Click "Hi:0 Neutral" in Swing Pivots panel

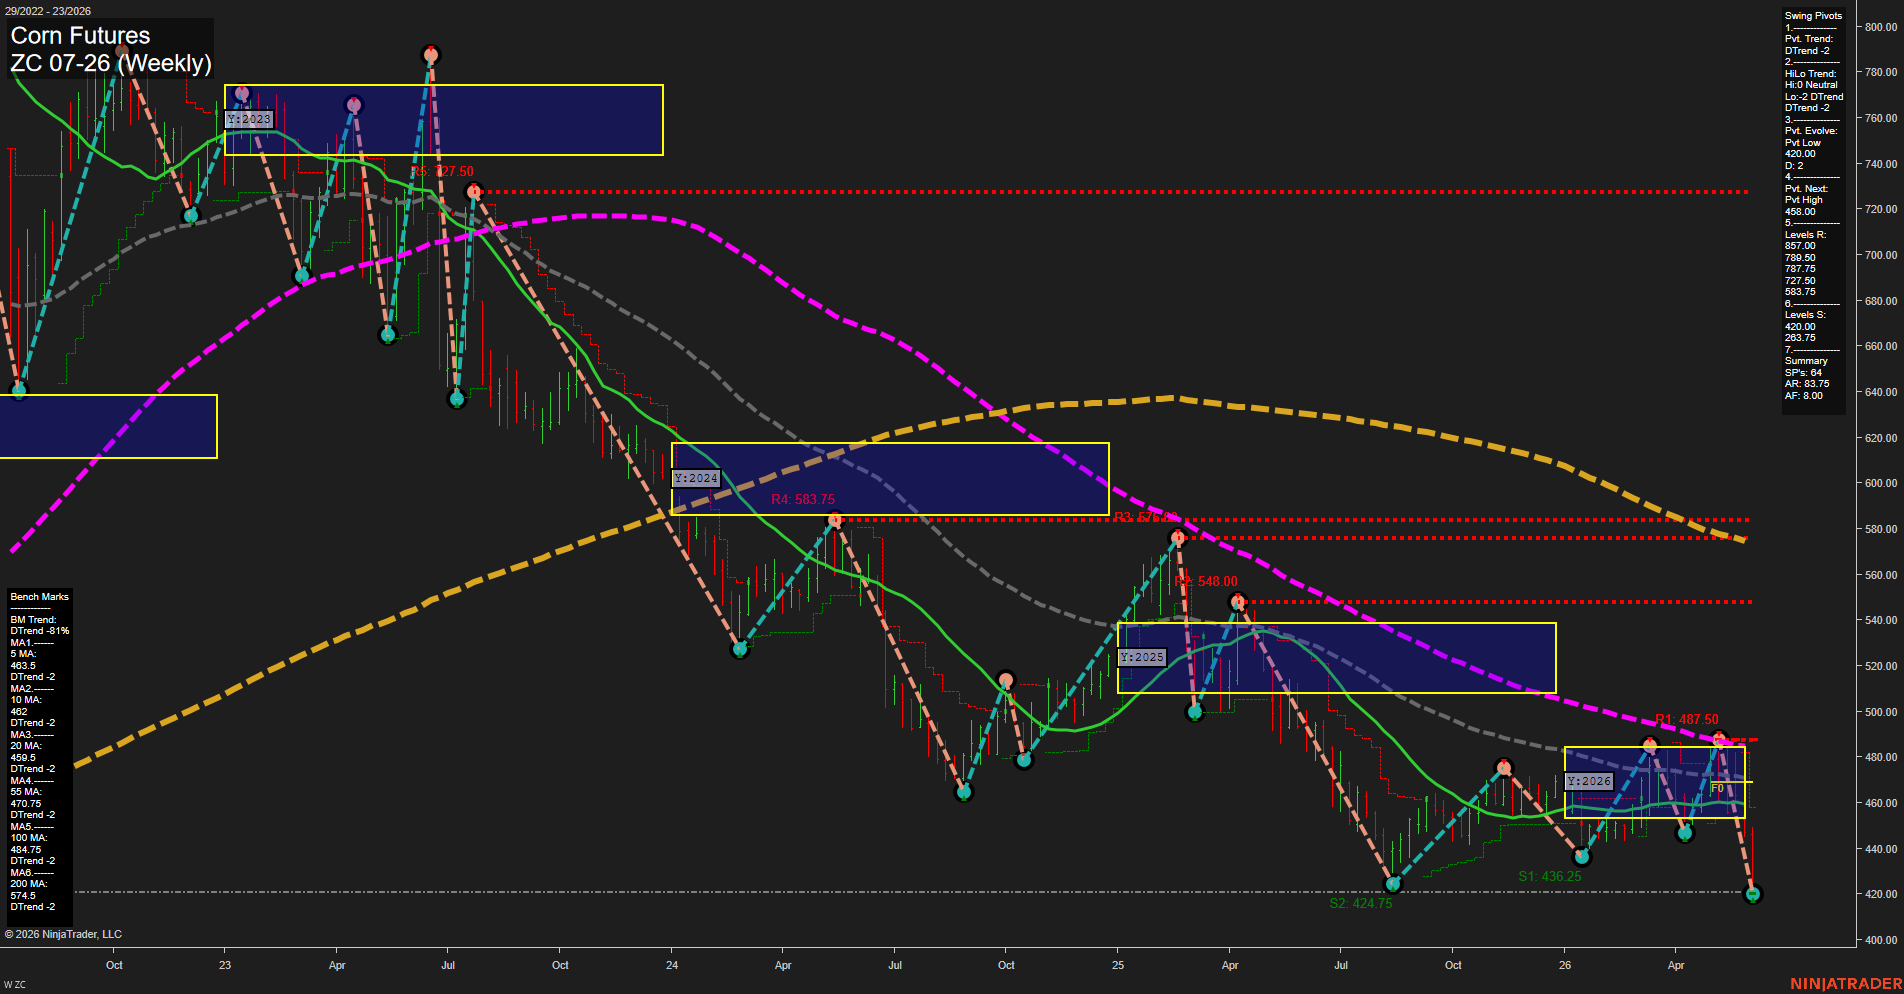pos(1811,85)
